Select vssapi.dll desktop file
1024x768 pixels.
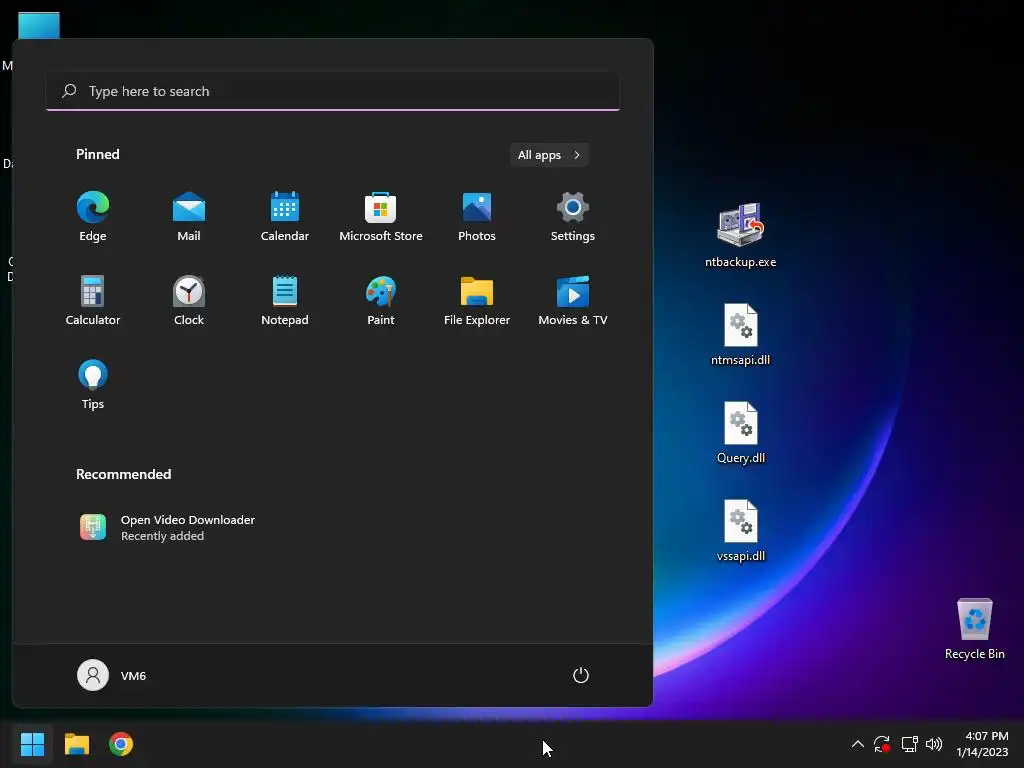coord(741,530)
